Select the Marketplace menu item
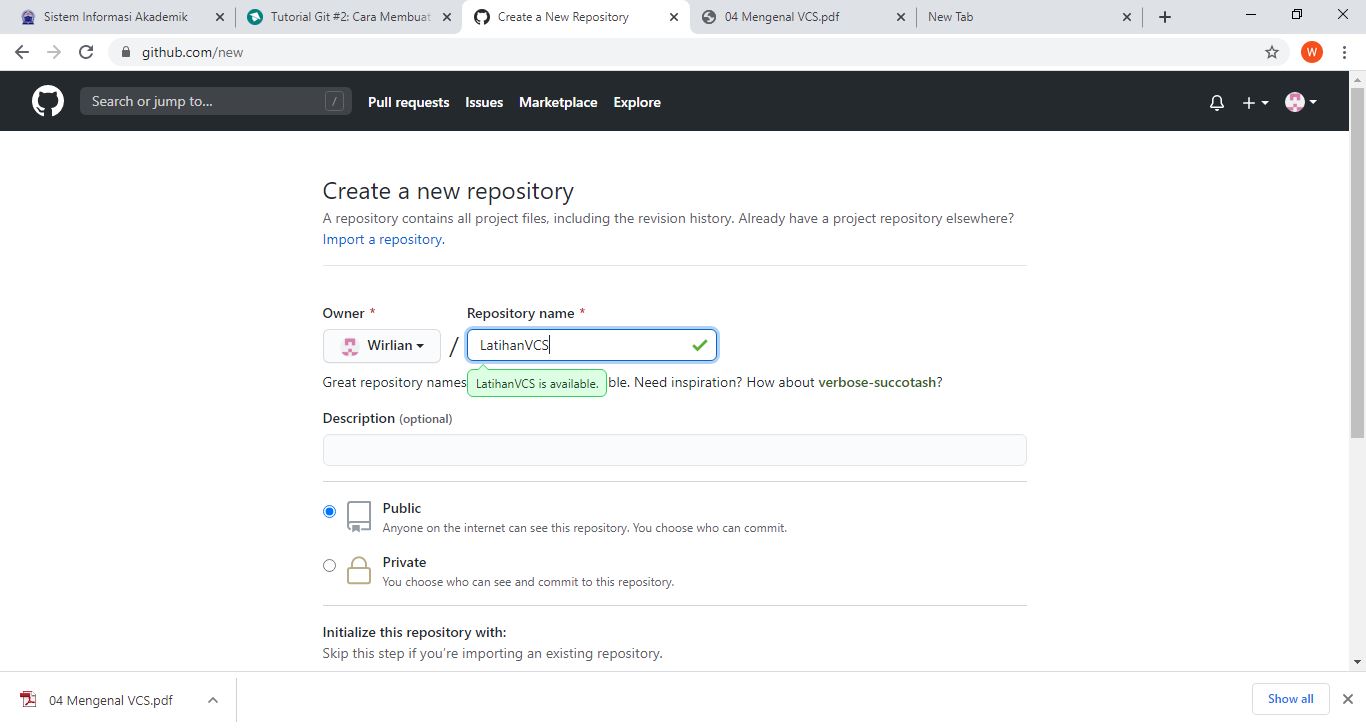 (x=558, y=102)
